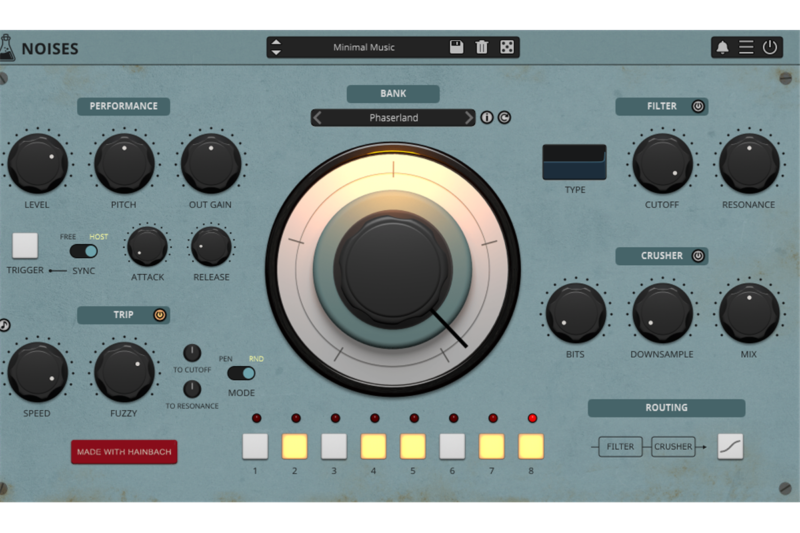Image resolution: width=800 pixels, height=533 pixels.
Task: Click the Made with Hainbach button
Action: [124, 452]
